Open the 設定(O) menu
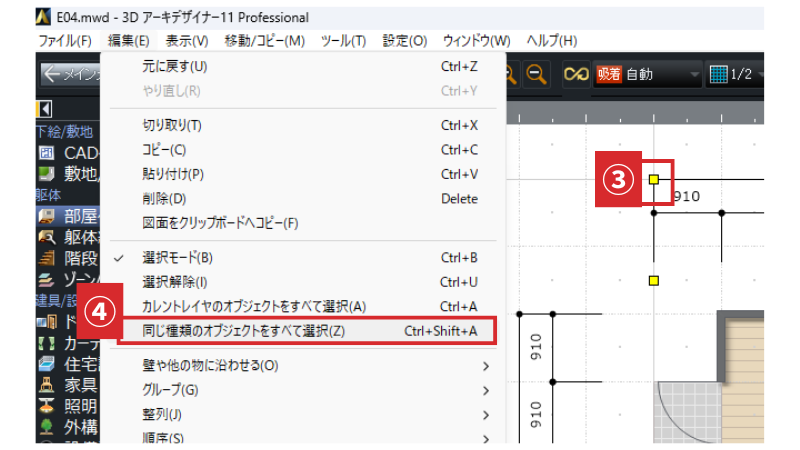Image resolution: width=800 pixels, height=450 pixels. point(405,41)
